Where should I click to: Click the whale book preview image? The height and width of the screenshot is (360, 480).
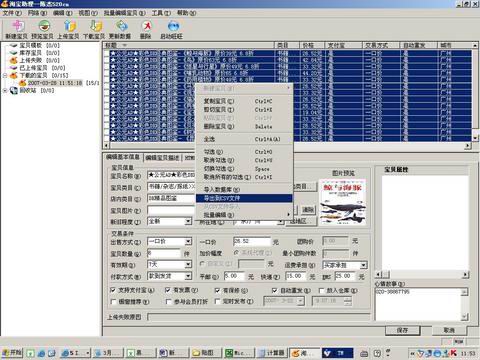click(x=343, y=203)
